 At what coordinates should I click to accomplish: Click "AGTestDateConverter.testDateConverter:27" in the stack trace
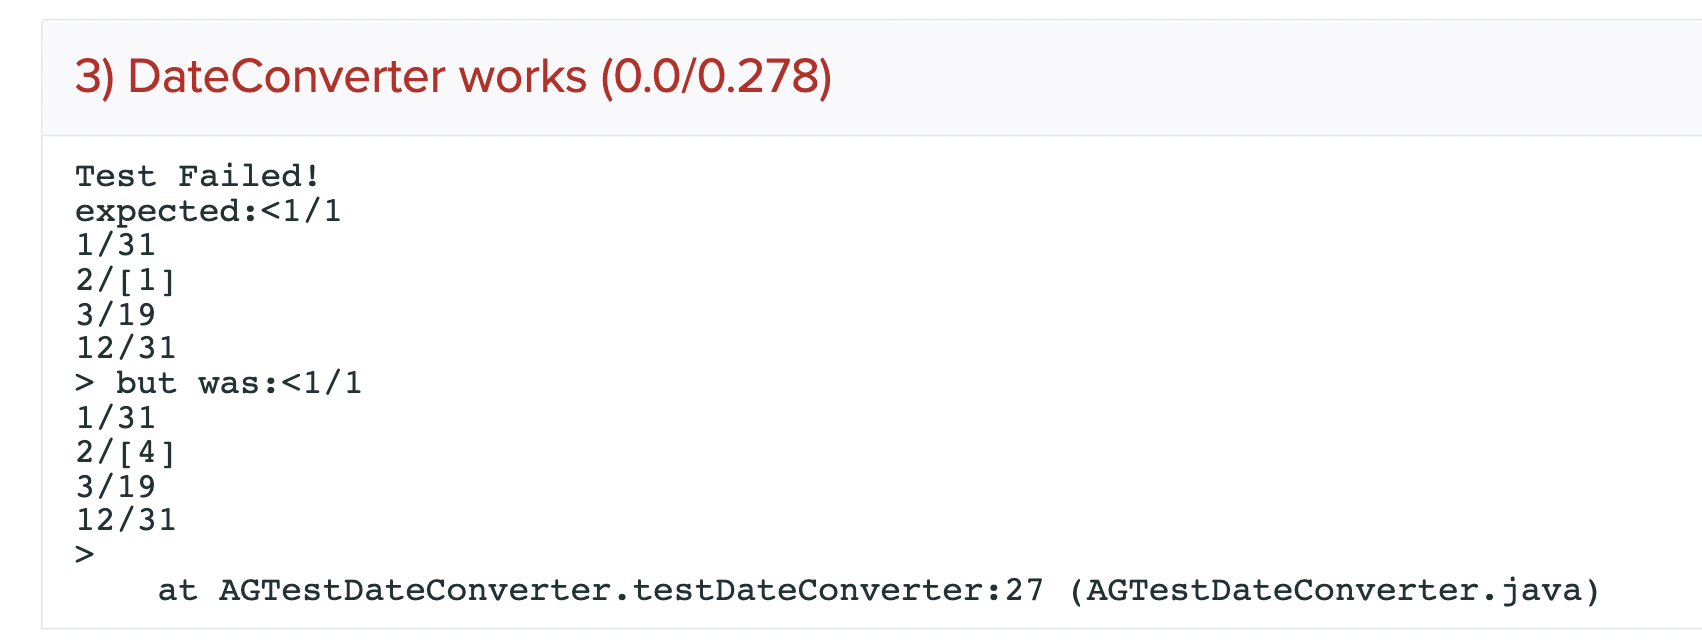pyautogui.click(x=630, y=590)
